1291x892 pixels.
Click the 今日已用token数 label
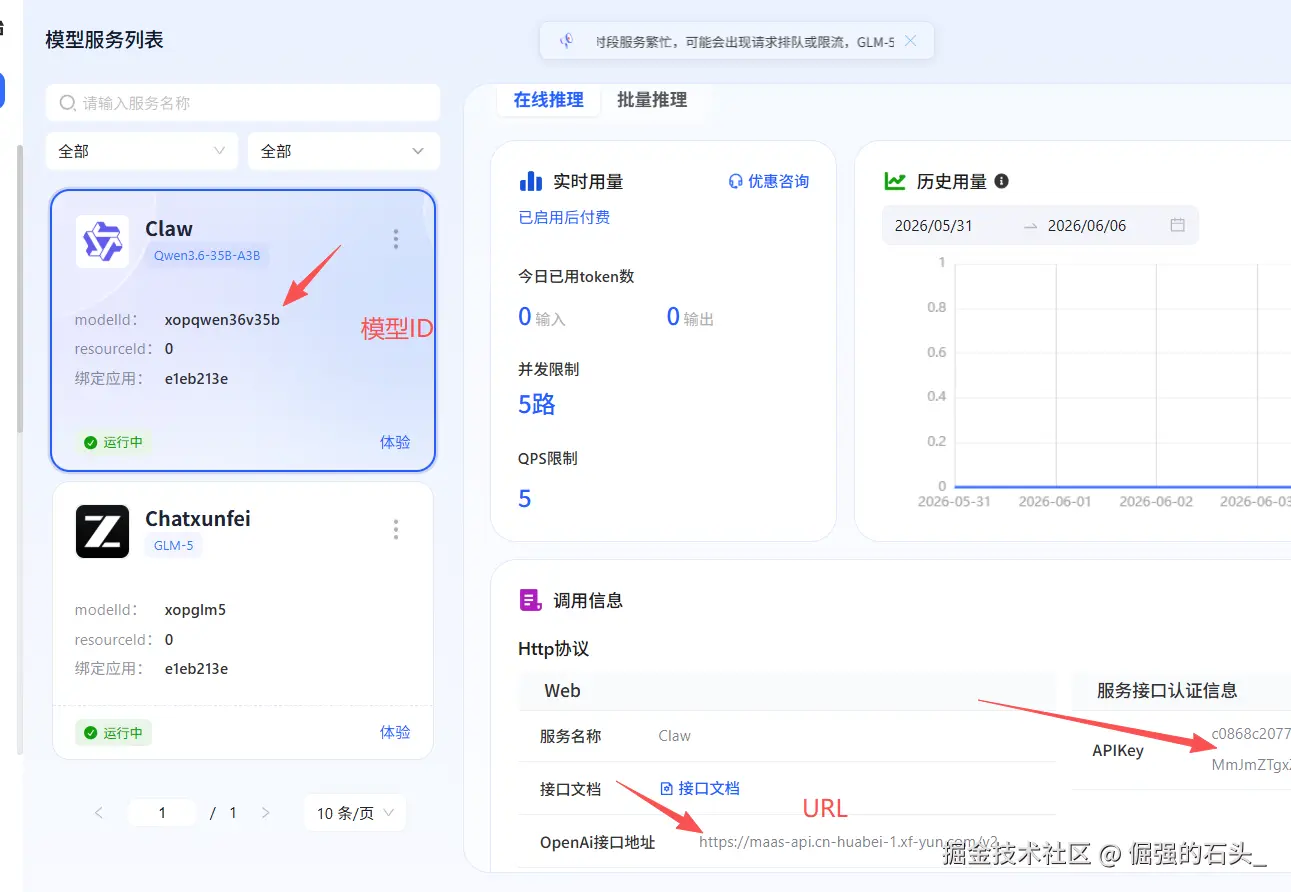(576, 276)
